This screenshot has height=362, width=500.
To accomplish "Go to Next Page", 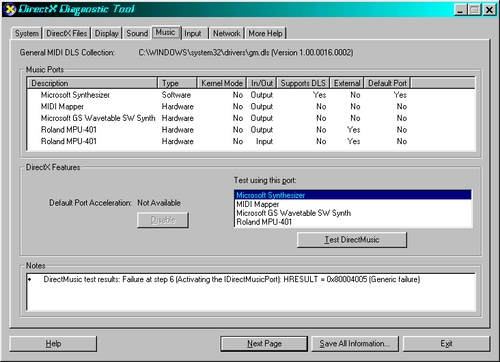I will tap(264, 344).
